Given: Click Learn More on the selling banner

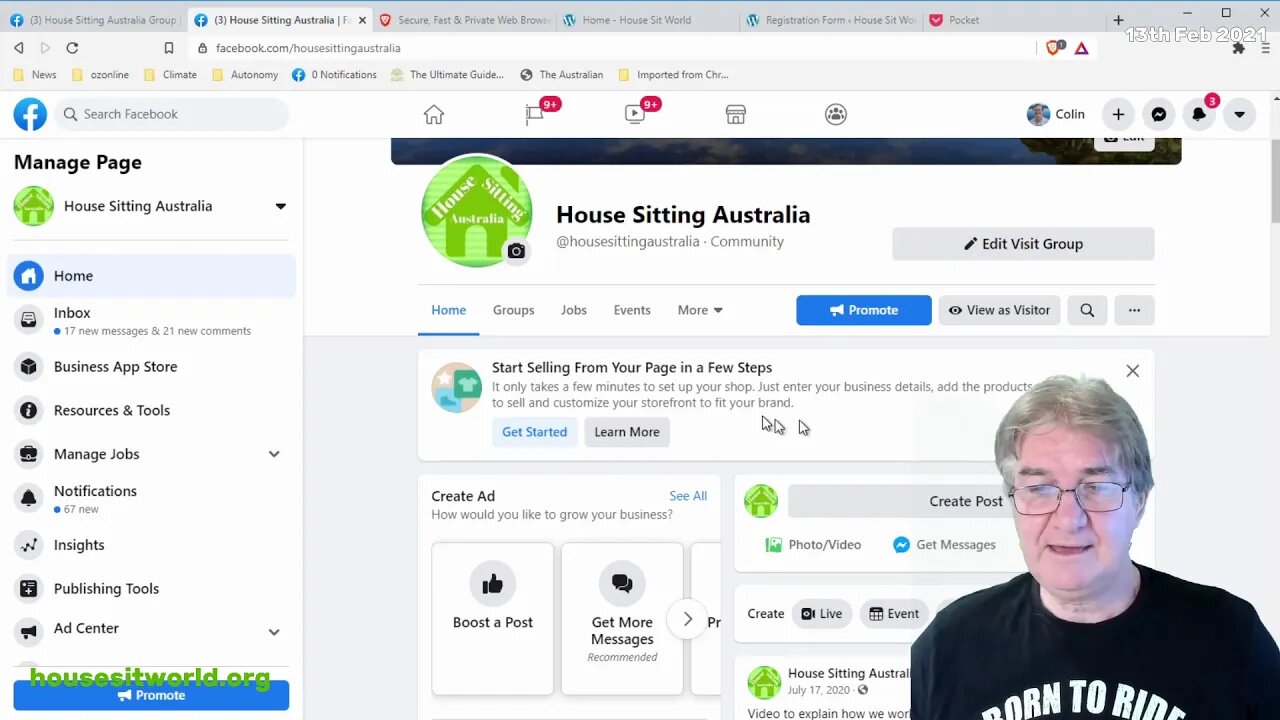Looking at the screenshot, I should point(627,432).
